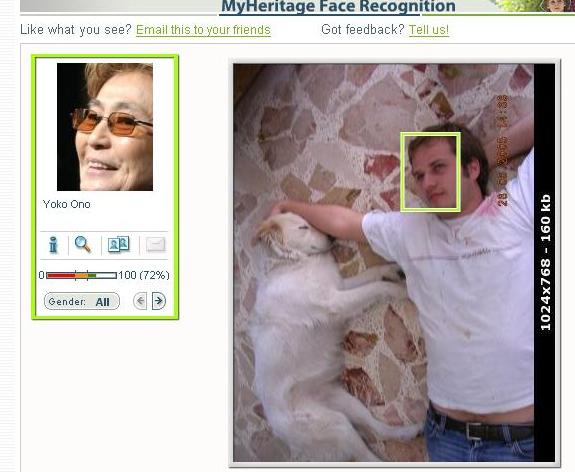The height and width of the screenshot is (472, 575).
Task: Click the (72%) match percentage text
Action: click(x=154, y=275)
